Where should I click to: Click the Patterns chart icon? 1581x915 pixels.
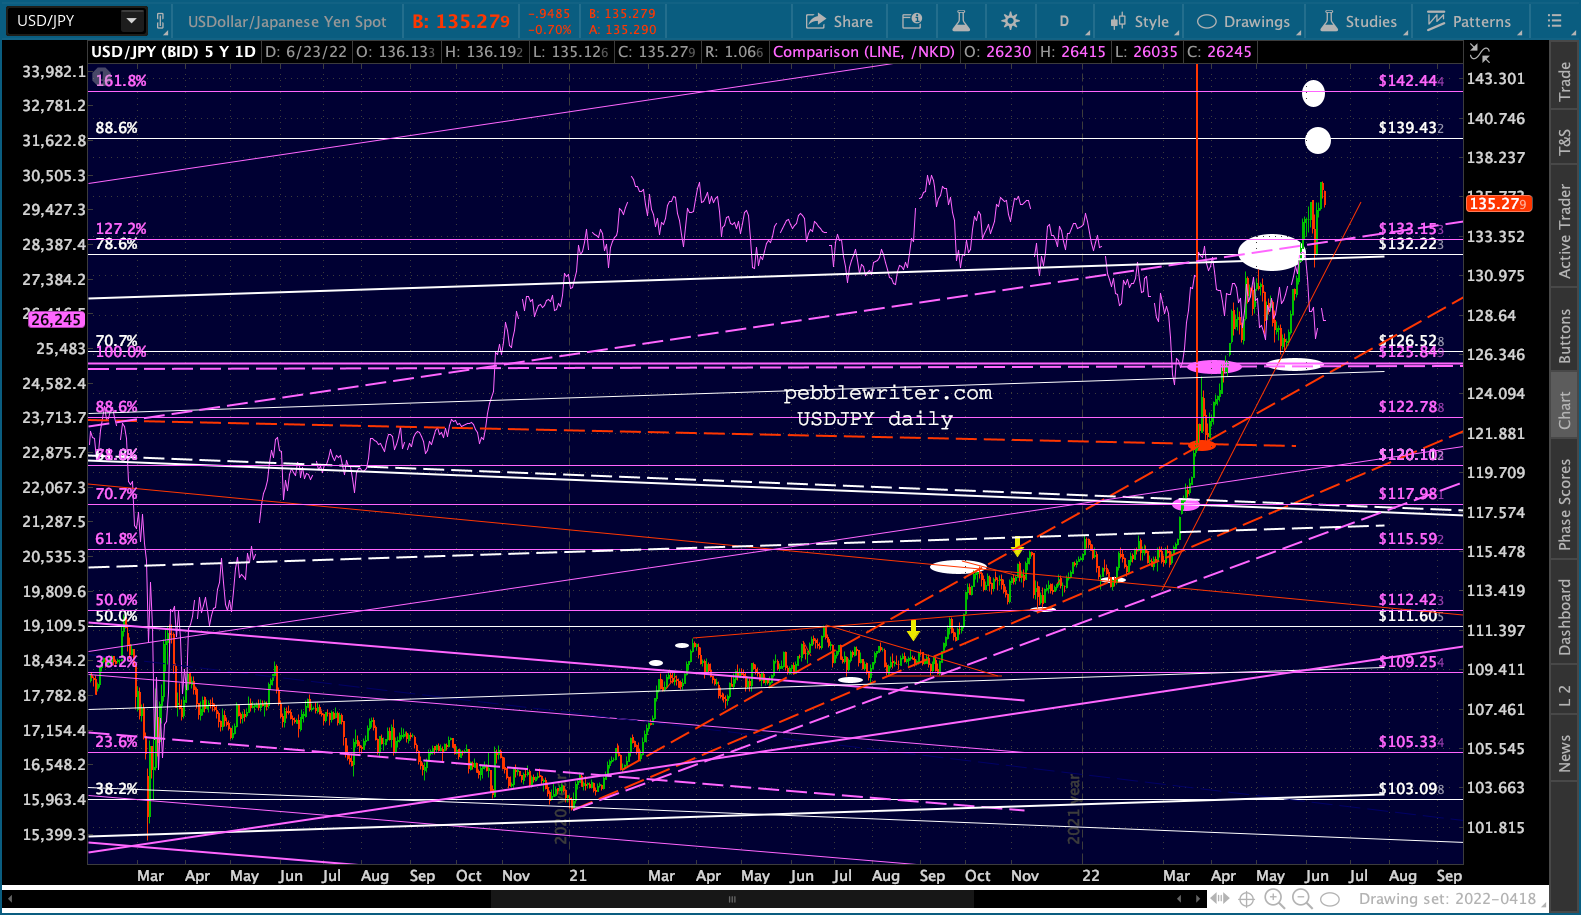pyautogui.click(x=1436, y=21)
